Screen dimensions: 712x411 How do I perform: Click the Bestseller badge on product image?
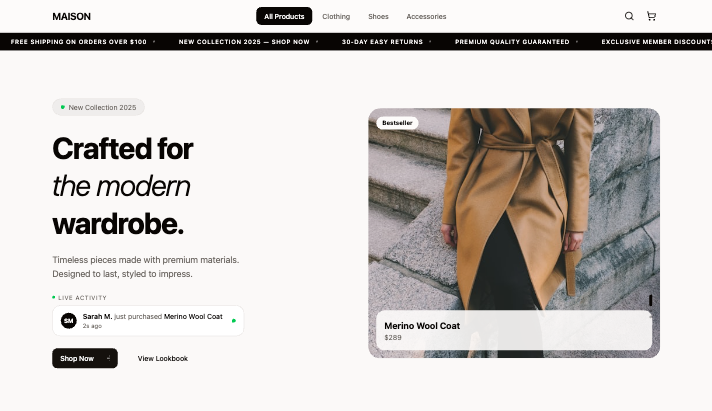(397, 123)
